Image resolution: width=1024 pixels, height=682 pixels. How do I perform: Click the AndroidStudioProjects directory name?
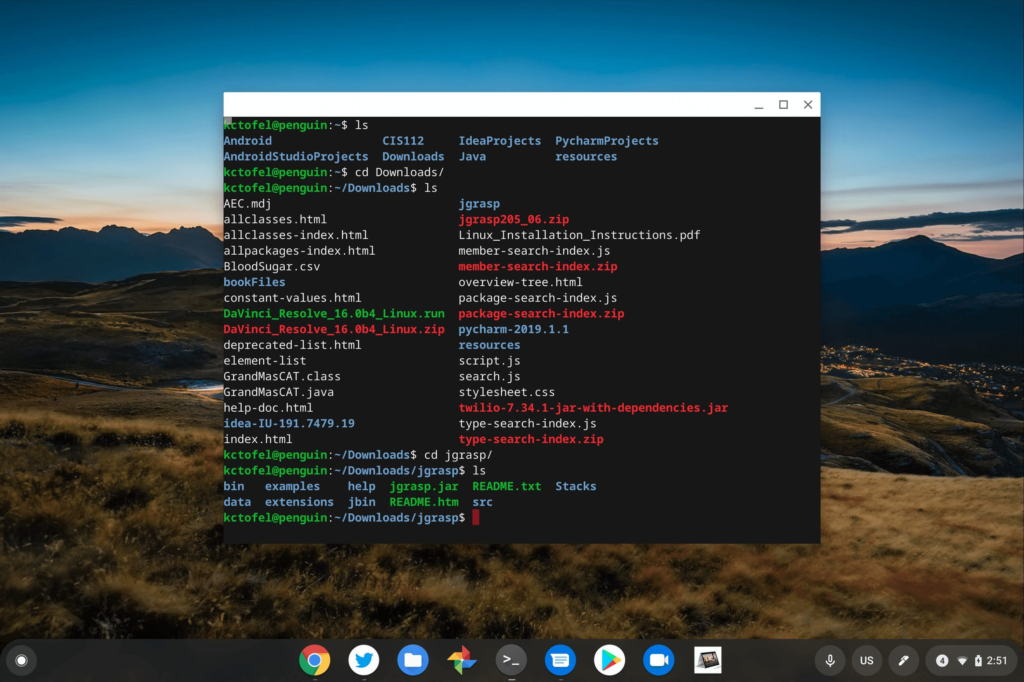click(296, 157)
